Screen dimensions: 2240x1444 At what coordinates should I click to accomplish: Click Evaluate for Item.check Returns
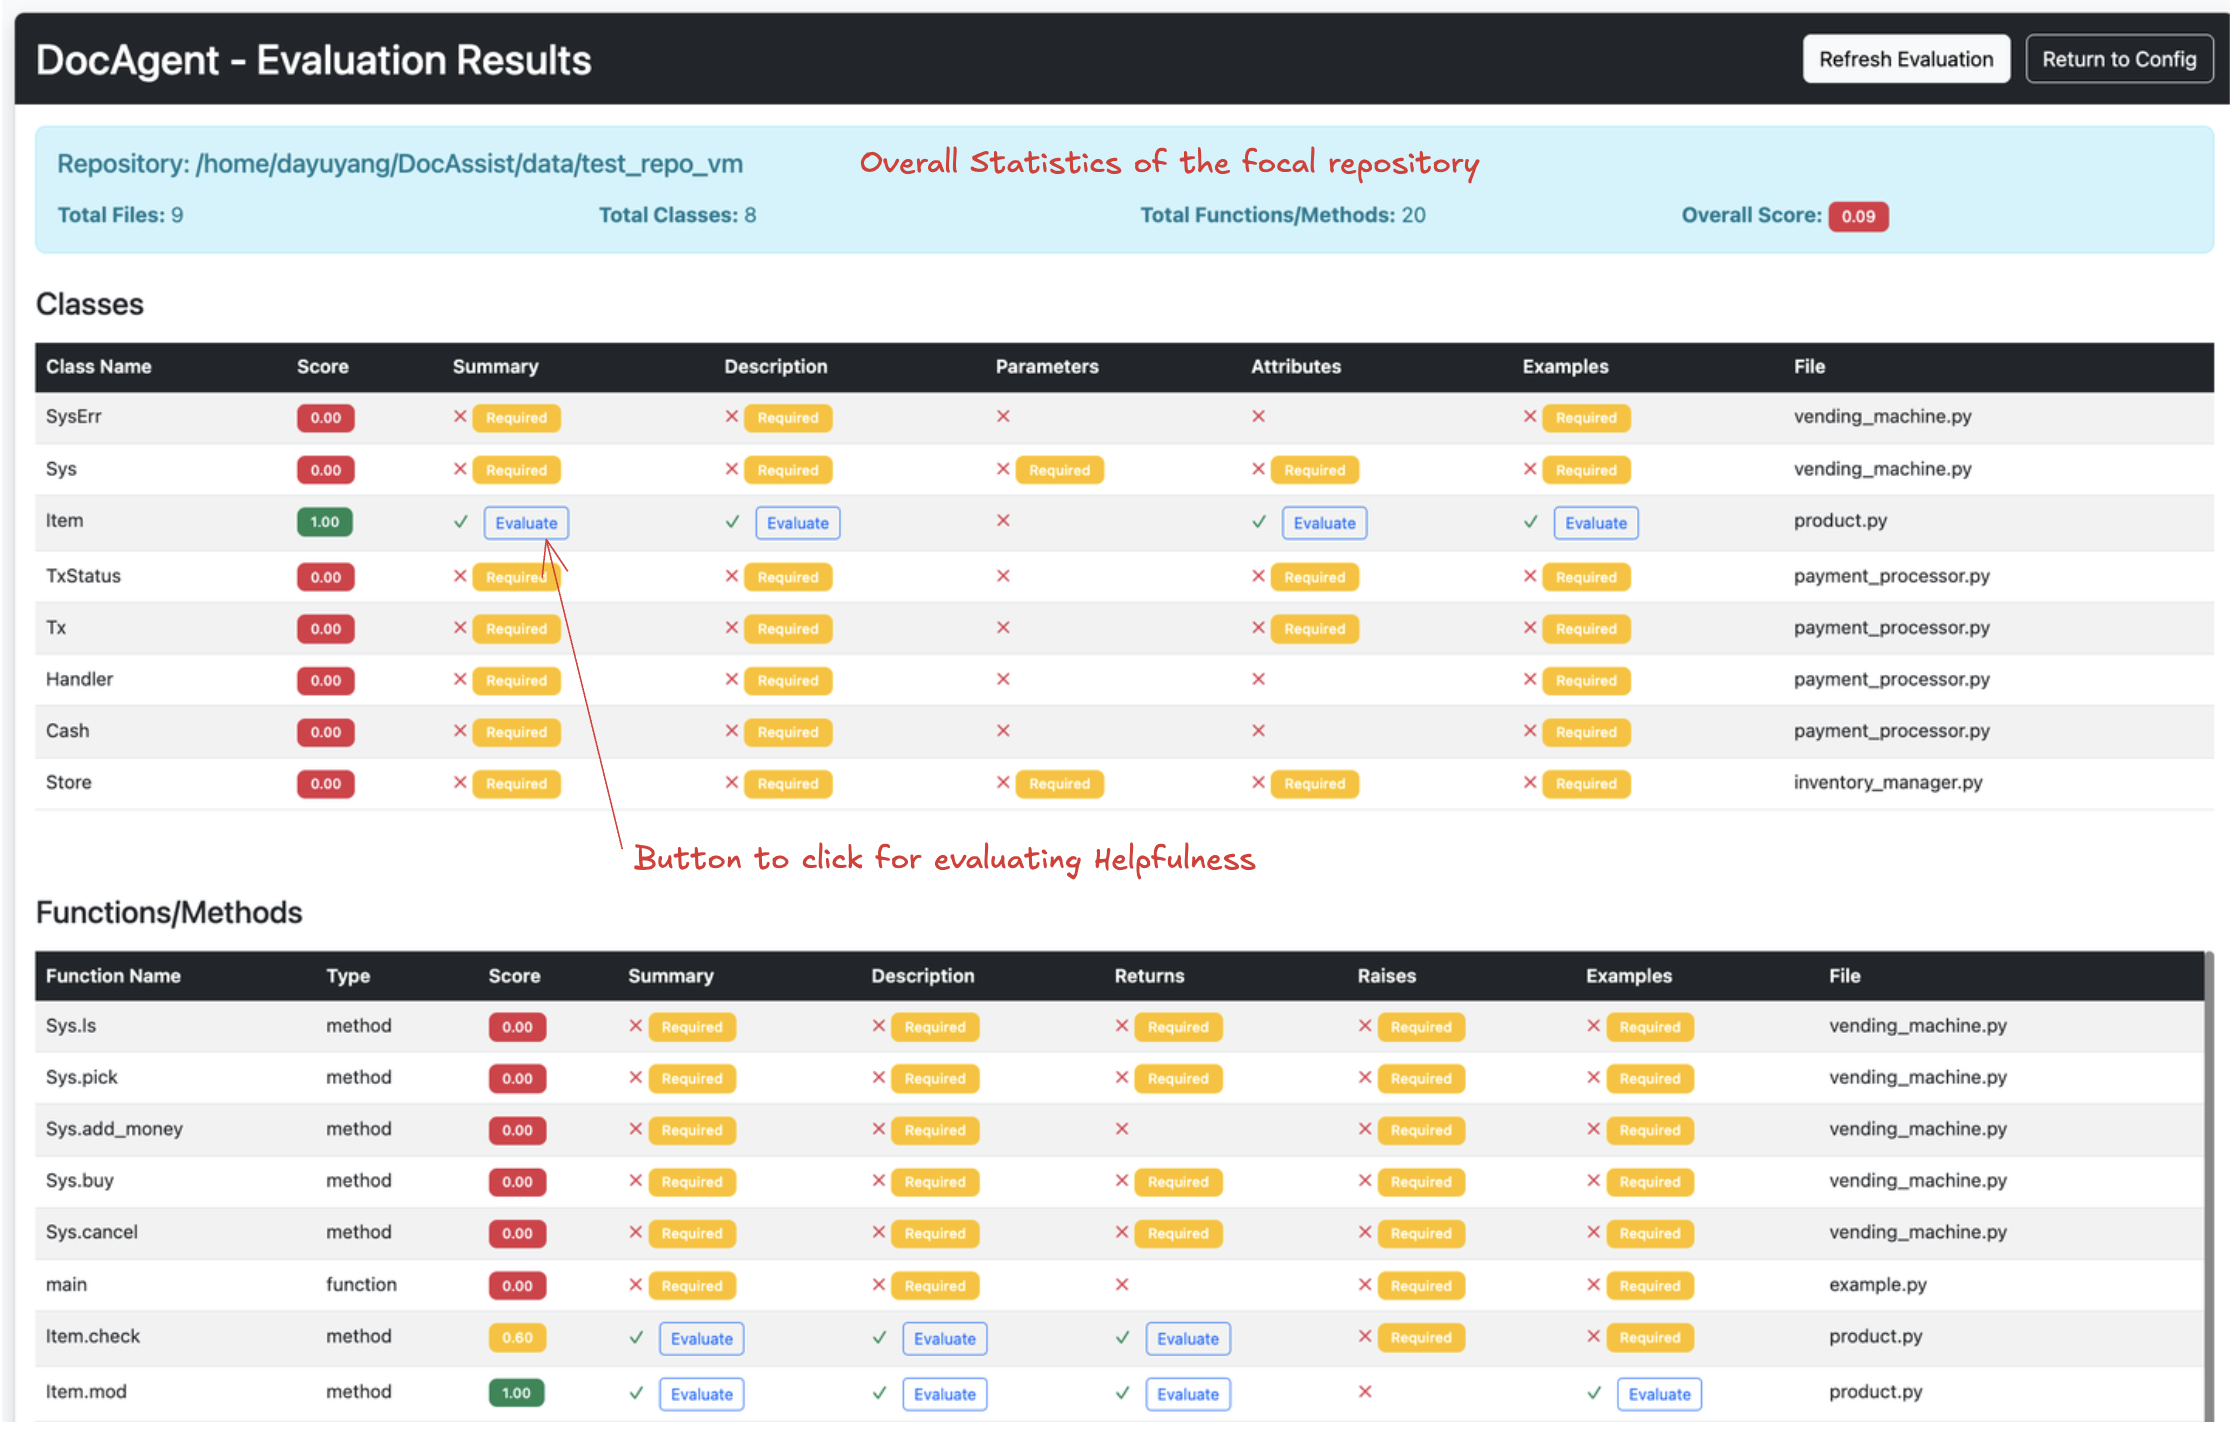pos(1187,1339)
